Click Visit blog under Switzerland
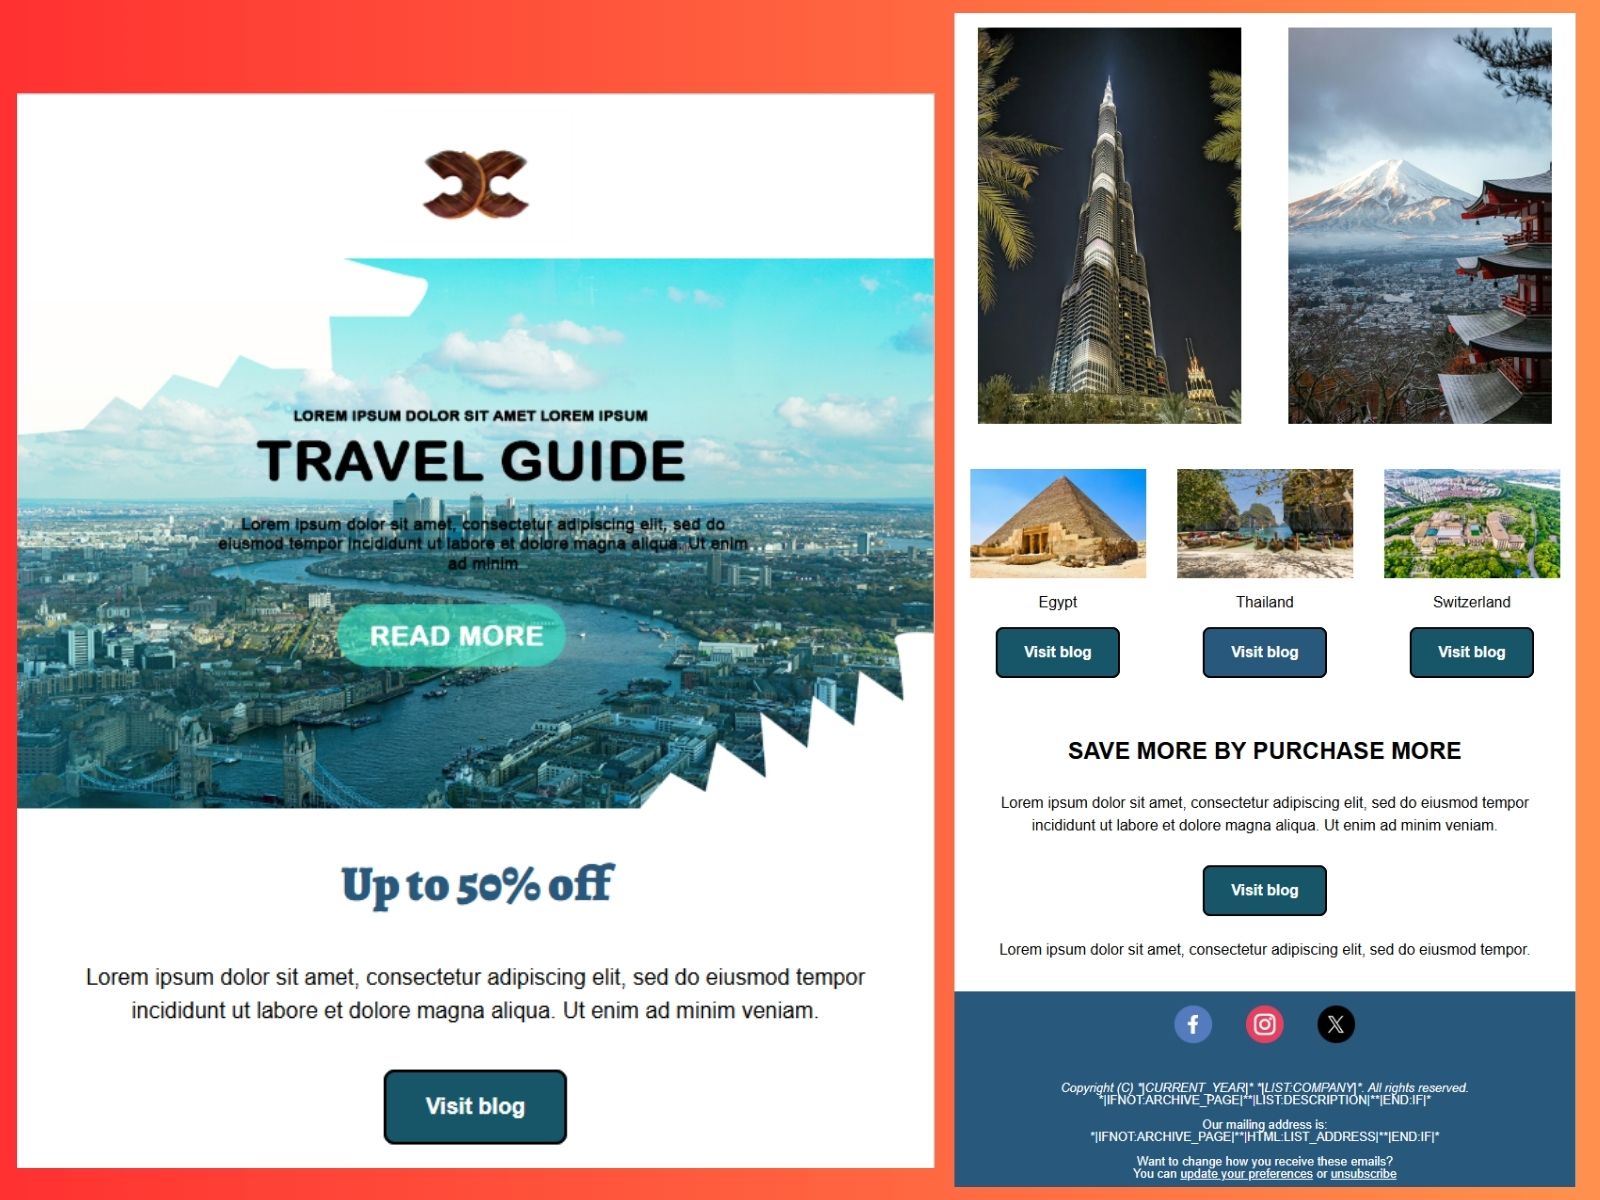The height and width of the screenshot is (1200, 1600). click(x=1471, y=652)
